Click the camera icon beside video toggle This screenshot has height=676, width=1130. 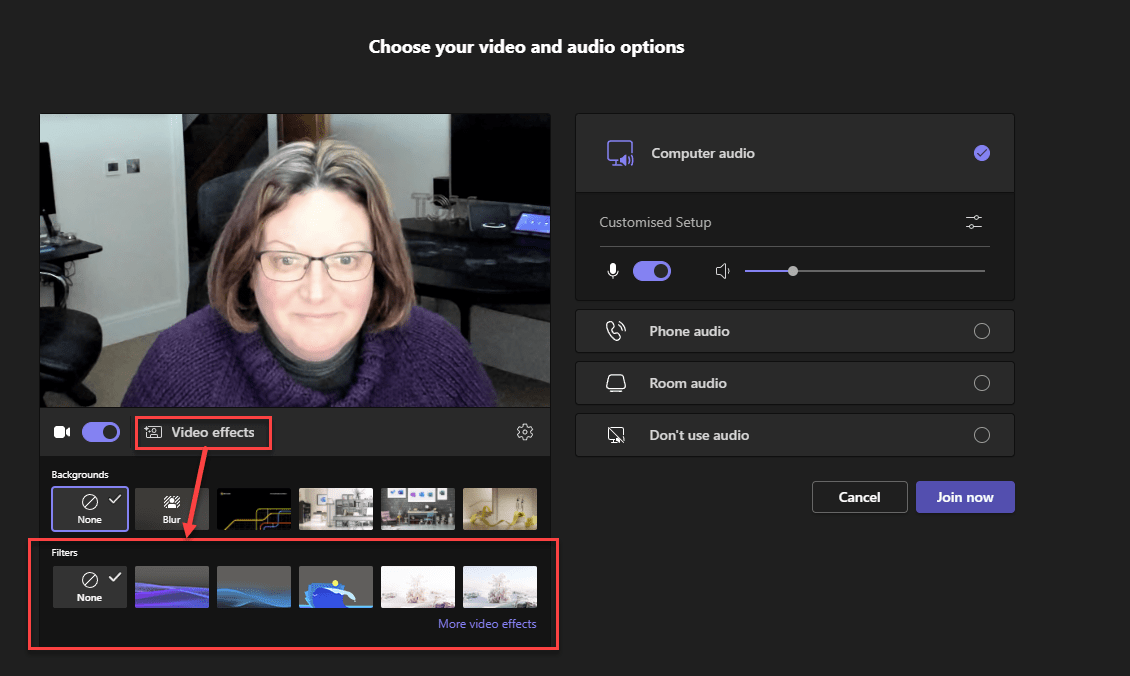62,432
